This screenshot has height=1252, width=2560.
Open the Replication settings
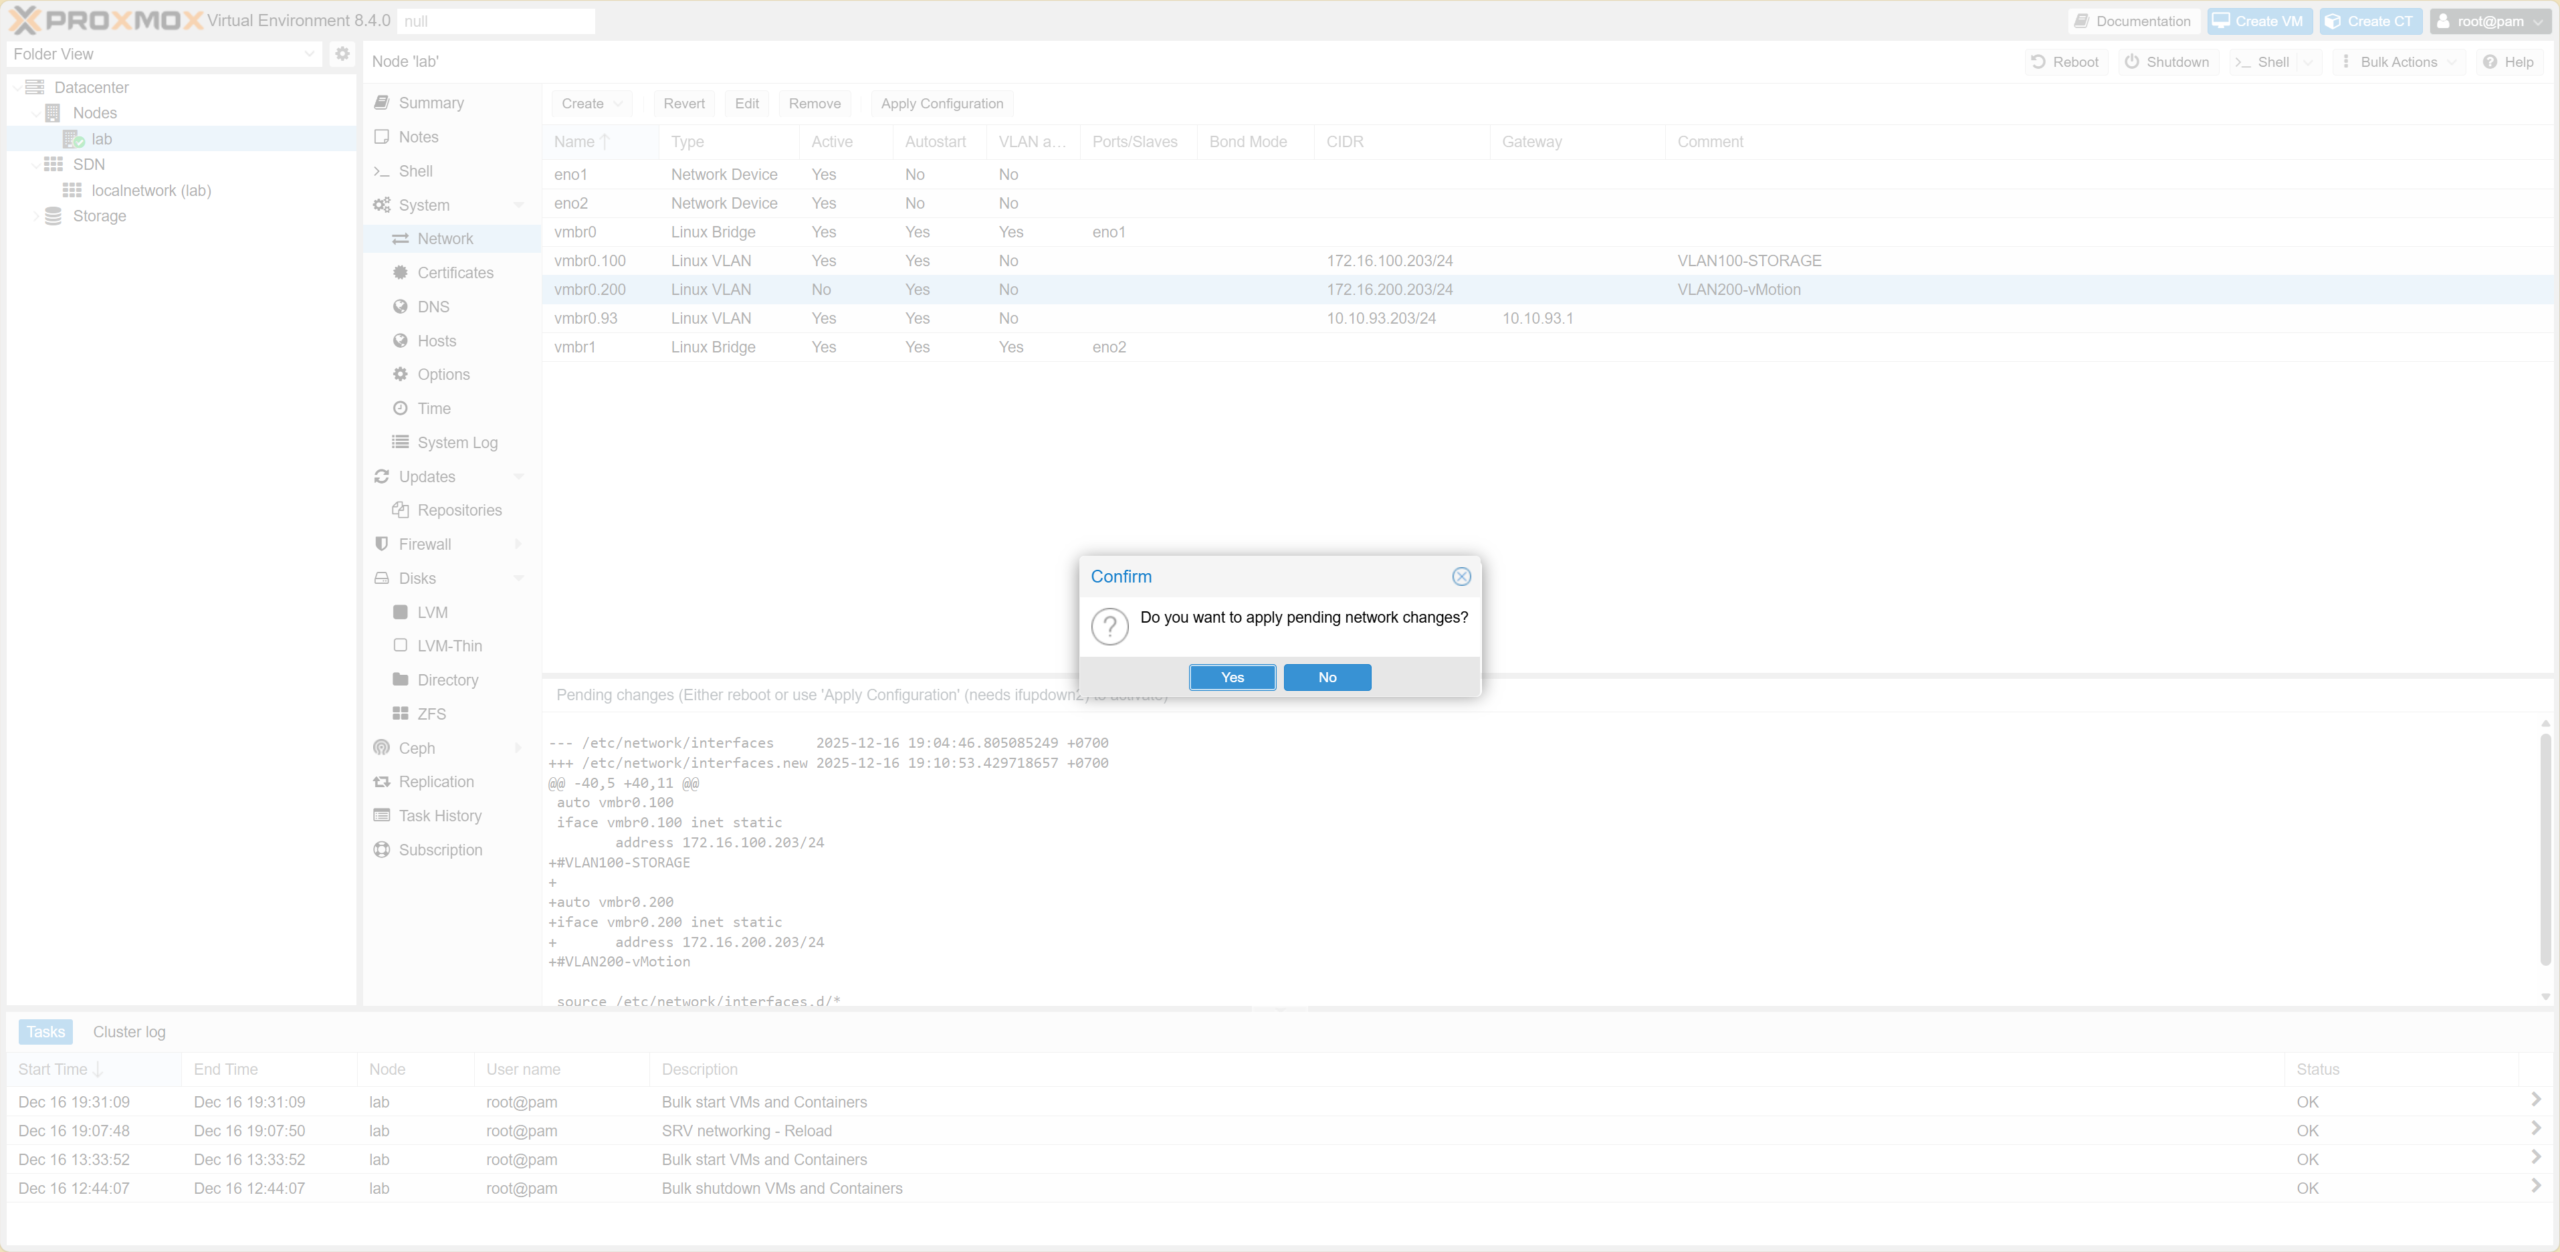coord(436,781)
